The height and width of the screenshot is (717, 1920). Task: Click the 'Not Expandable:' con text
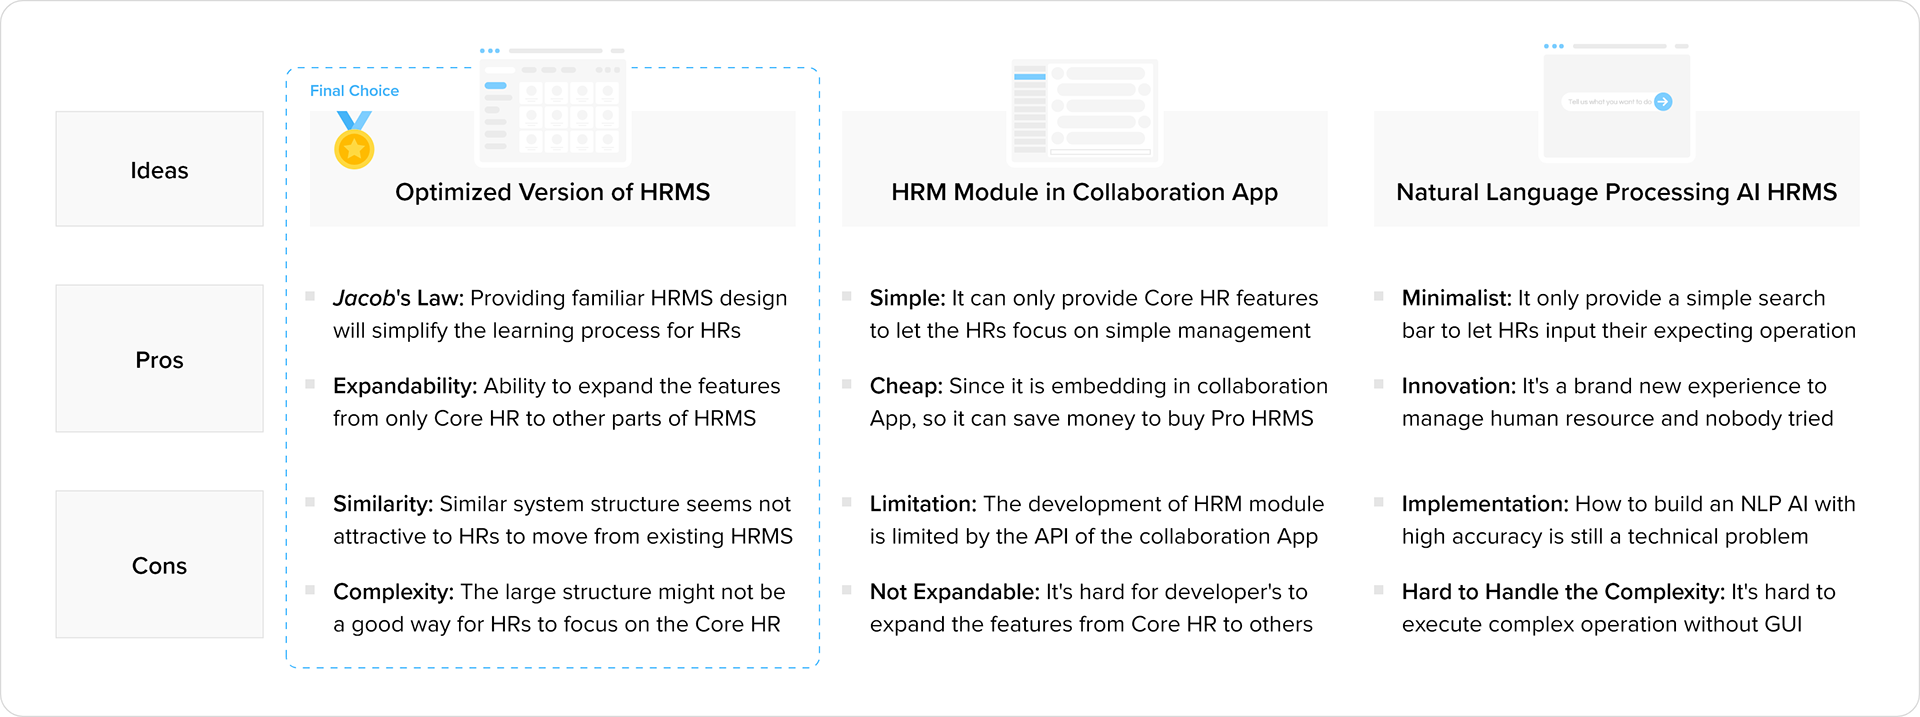pyautogui.click(x=955, y=593)
